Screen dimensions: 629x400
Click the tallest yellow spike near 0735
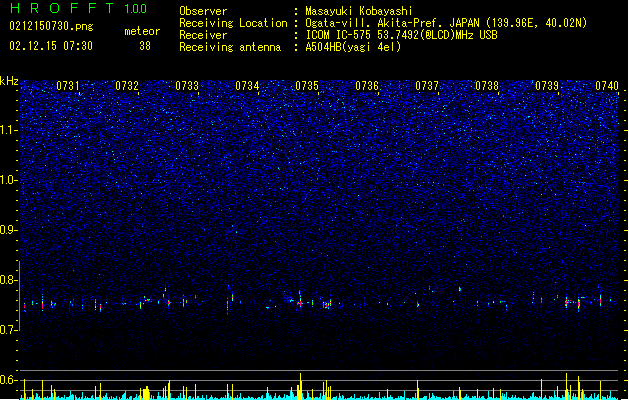point(300,386)
